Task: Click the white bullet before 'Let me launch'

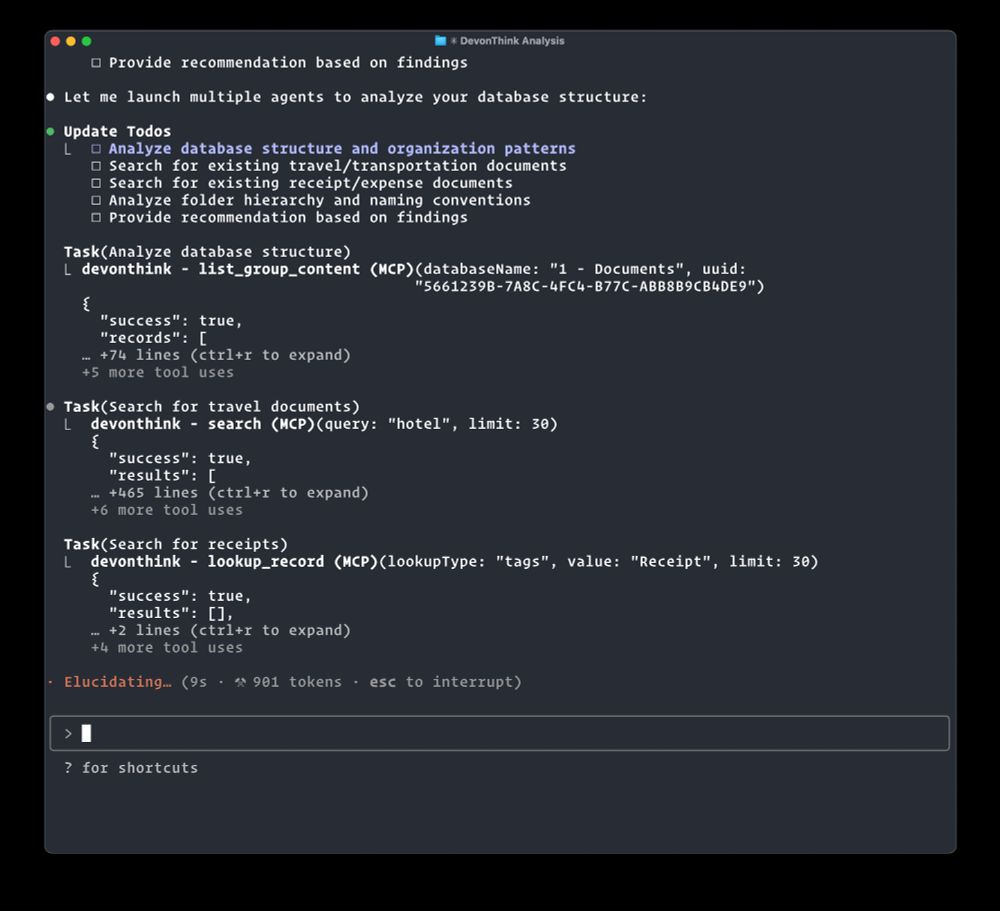Action: (50, 97)
